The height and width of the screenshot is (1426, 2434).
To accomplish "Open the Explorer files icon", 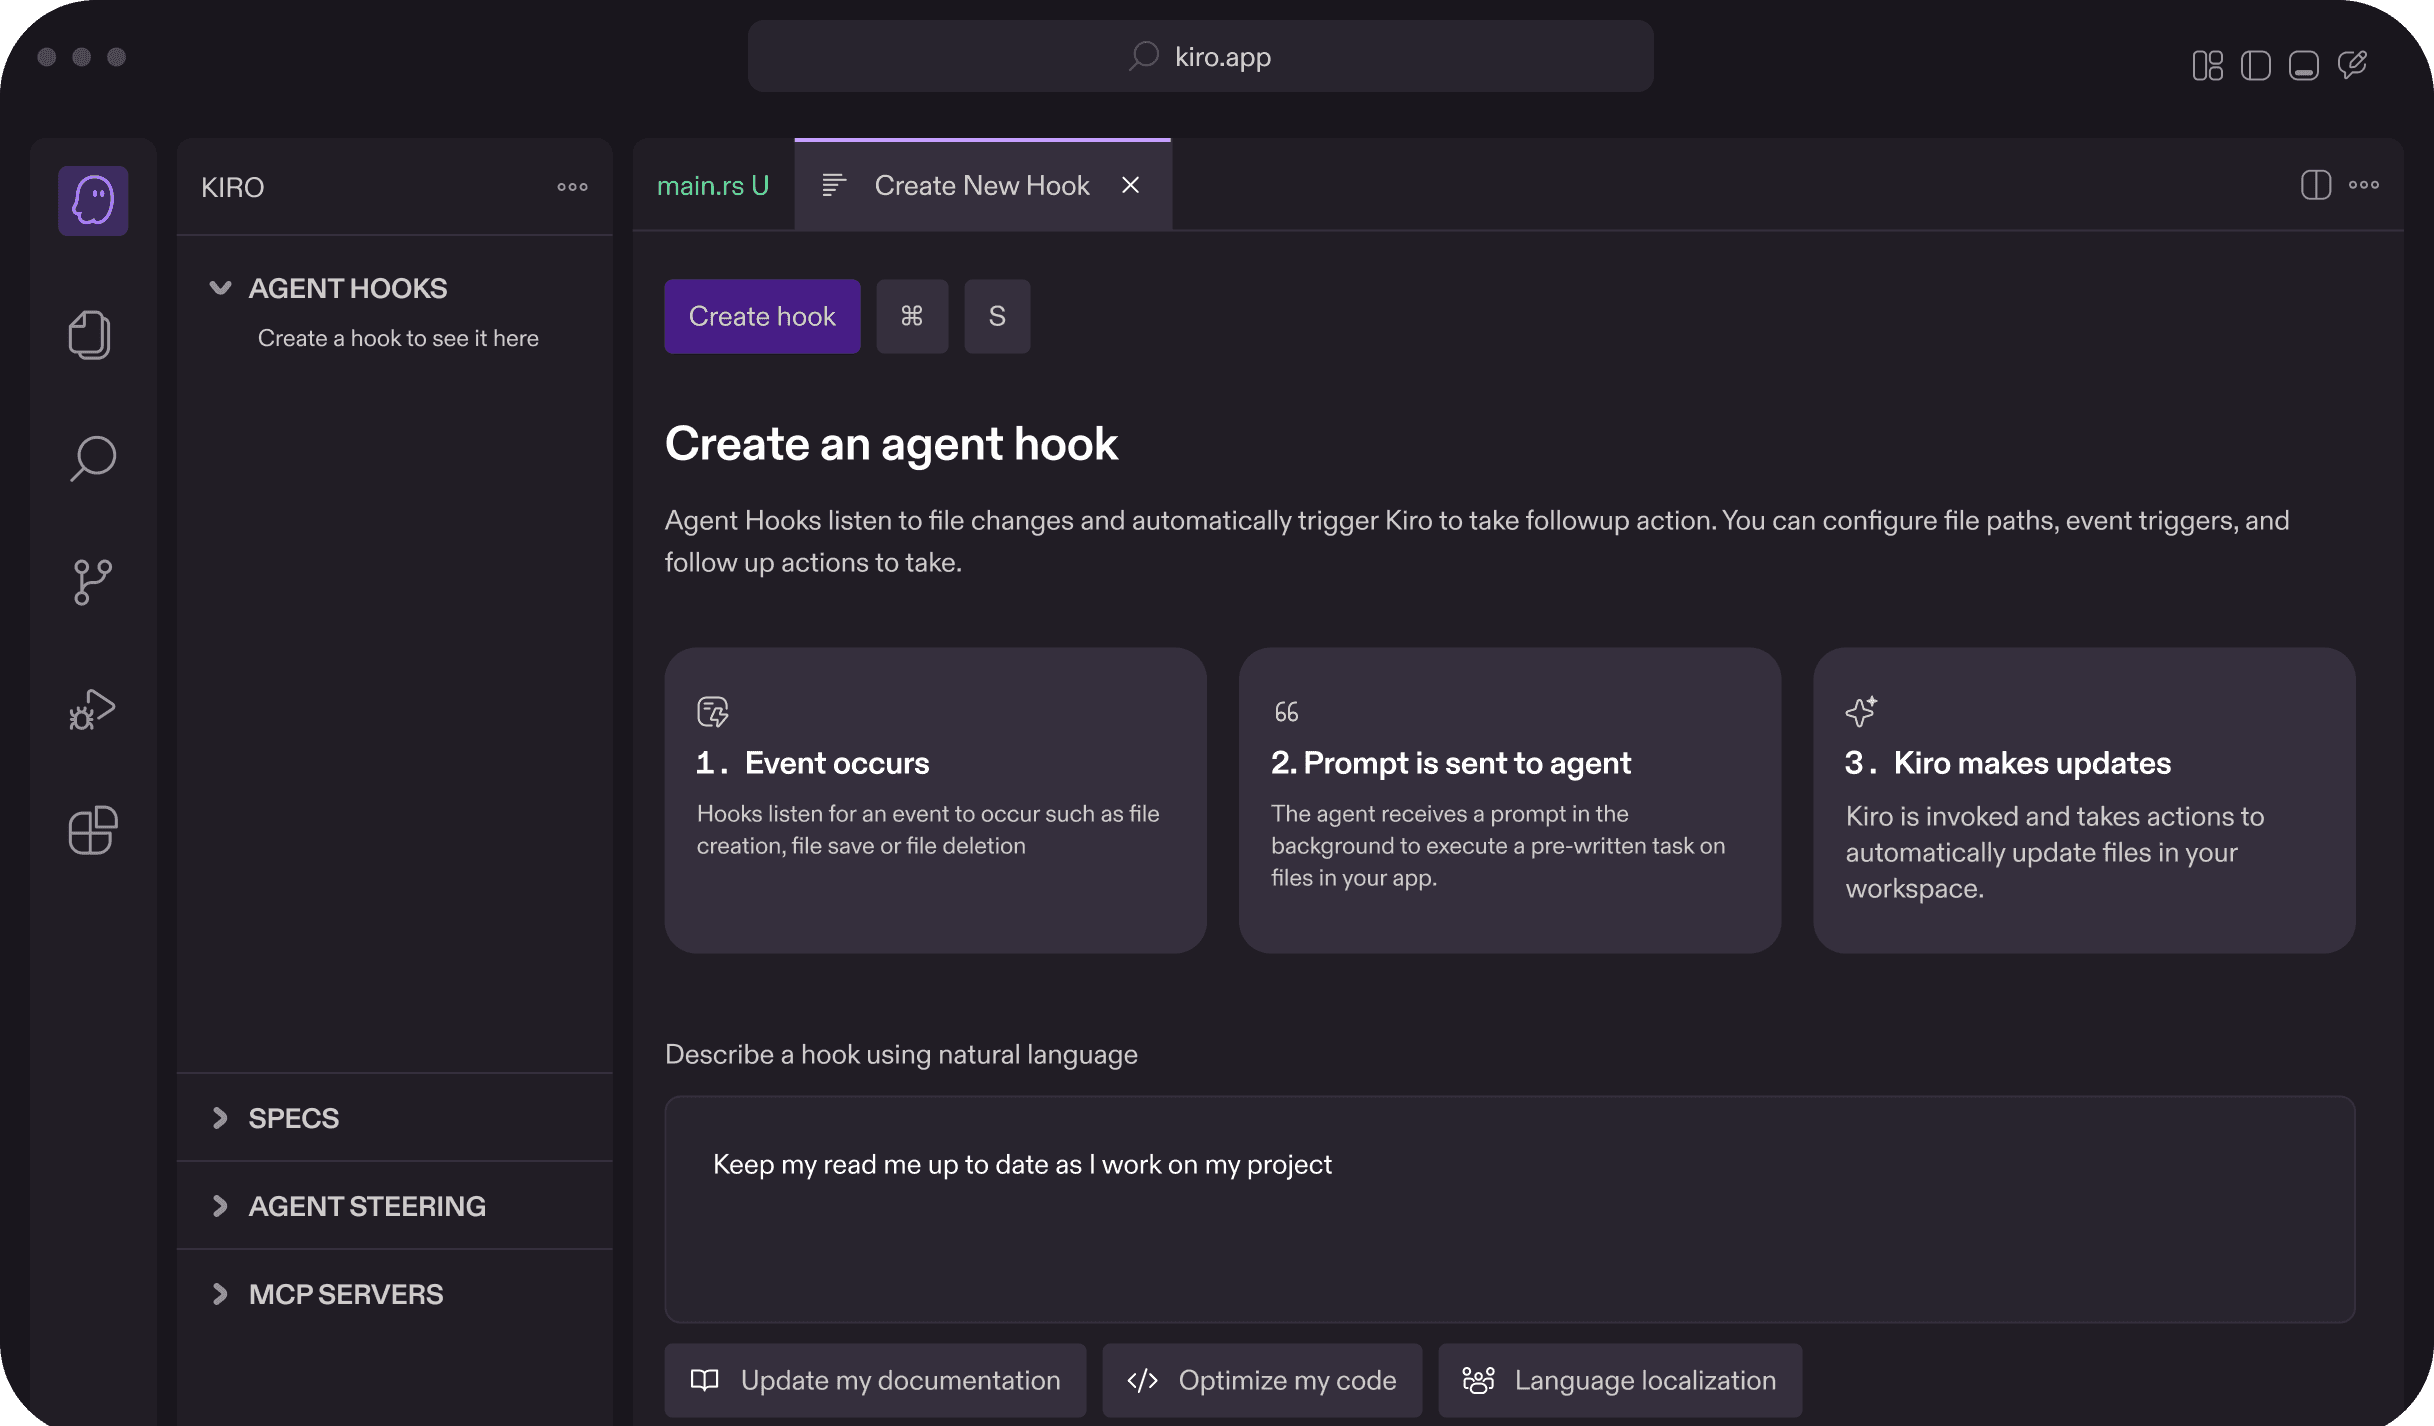I will [90, 335].
